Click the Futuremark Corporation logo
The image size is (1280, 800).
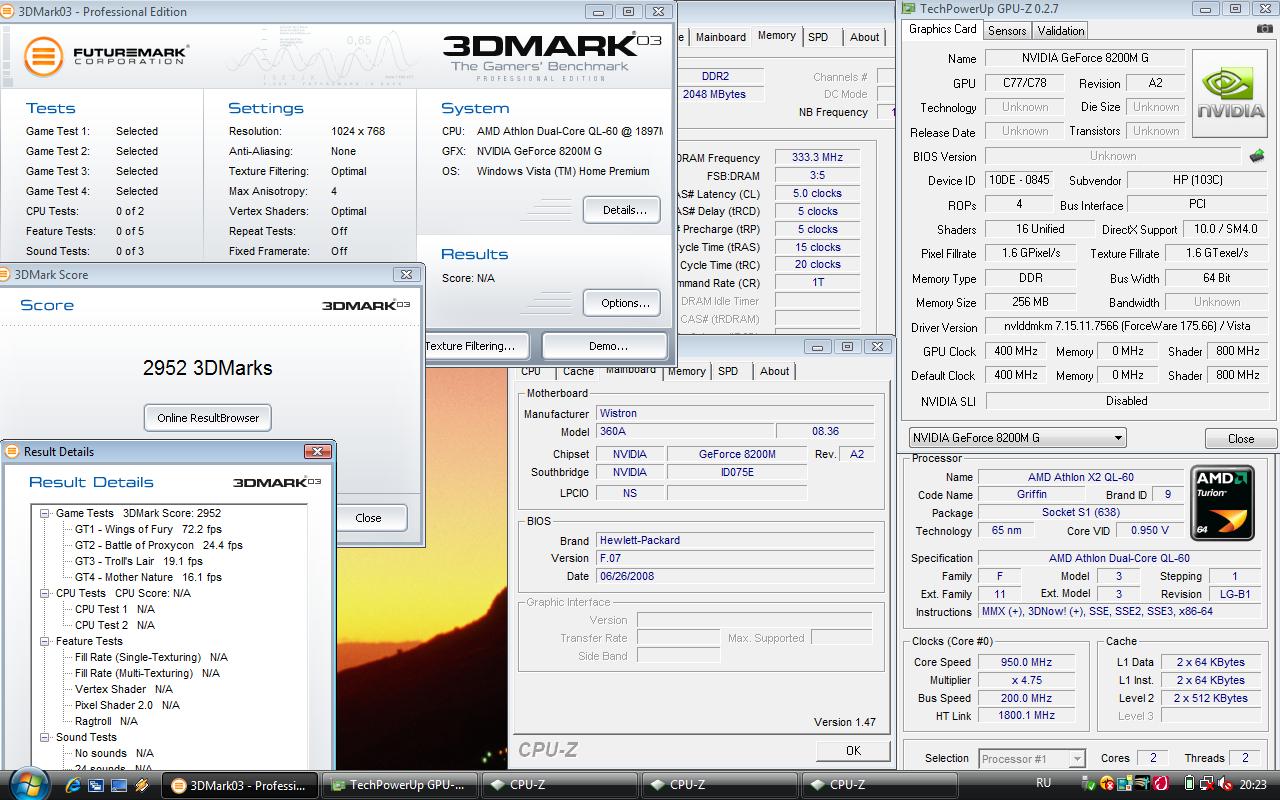pyautogui.click(x=105, y=56)
